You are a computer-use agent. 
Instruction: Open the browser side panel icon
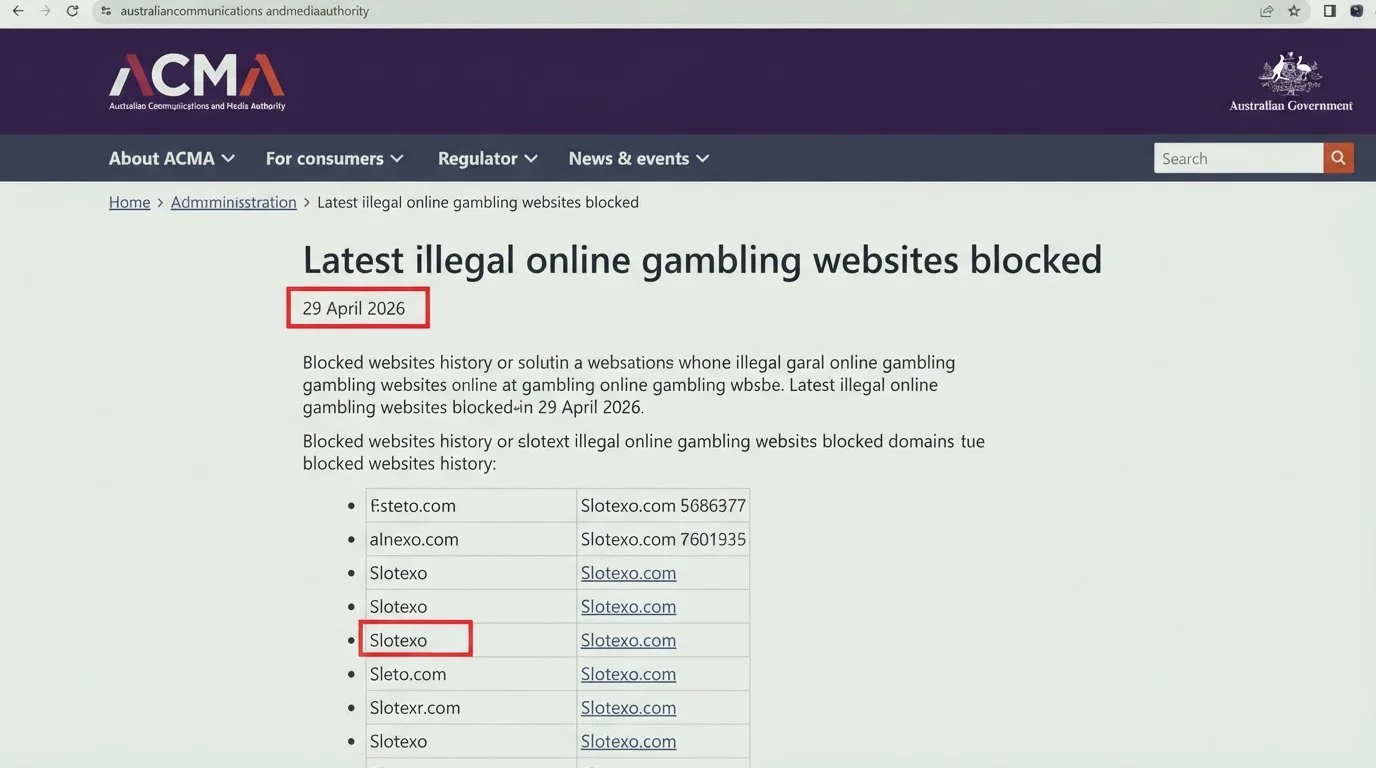[1329, 11]
